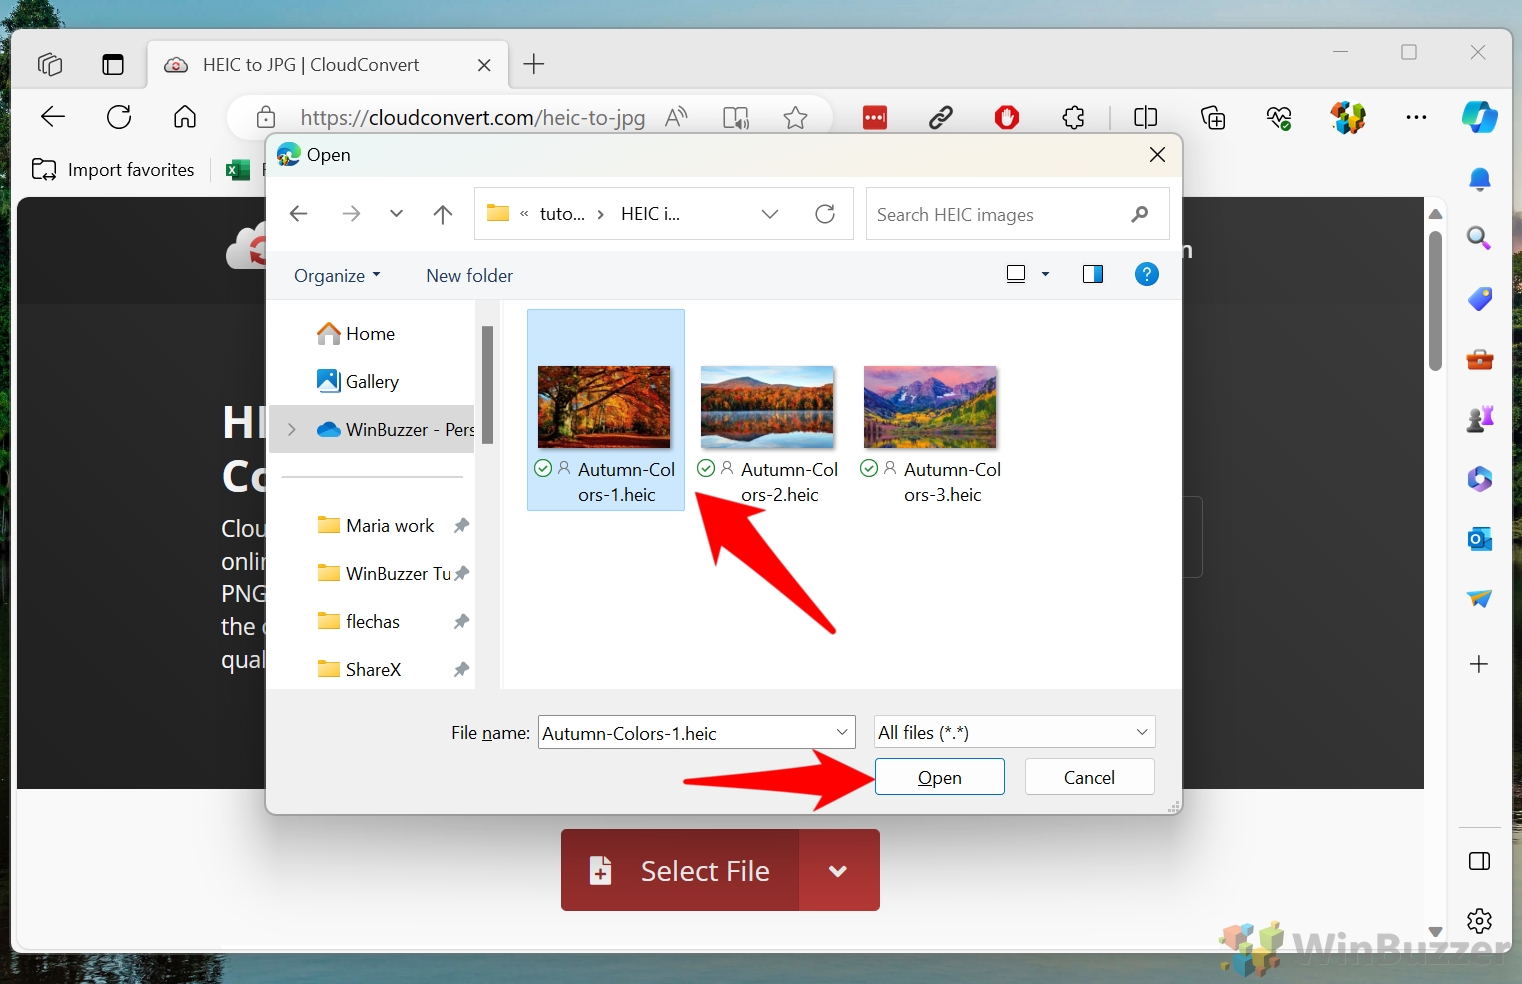This screenshot has height=984, width=1522.
Task: Open Browser essentials heart-rate icon
Action: [x=1280, y=117]
